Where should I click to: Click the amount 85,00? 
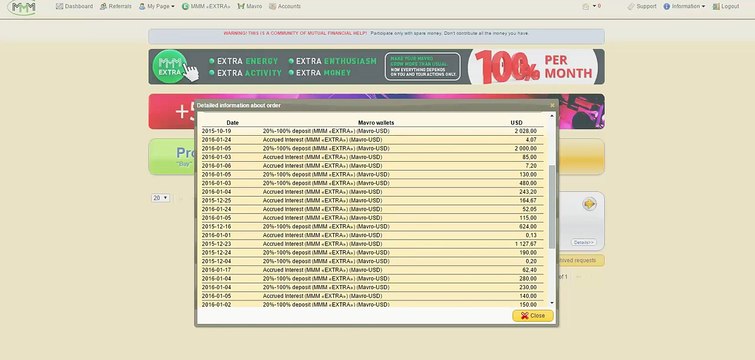point(529,157)
